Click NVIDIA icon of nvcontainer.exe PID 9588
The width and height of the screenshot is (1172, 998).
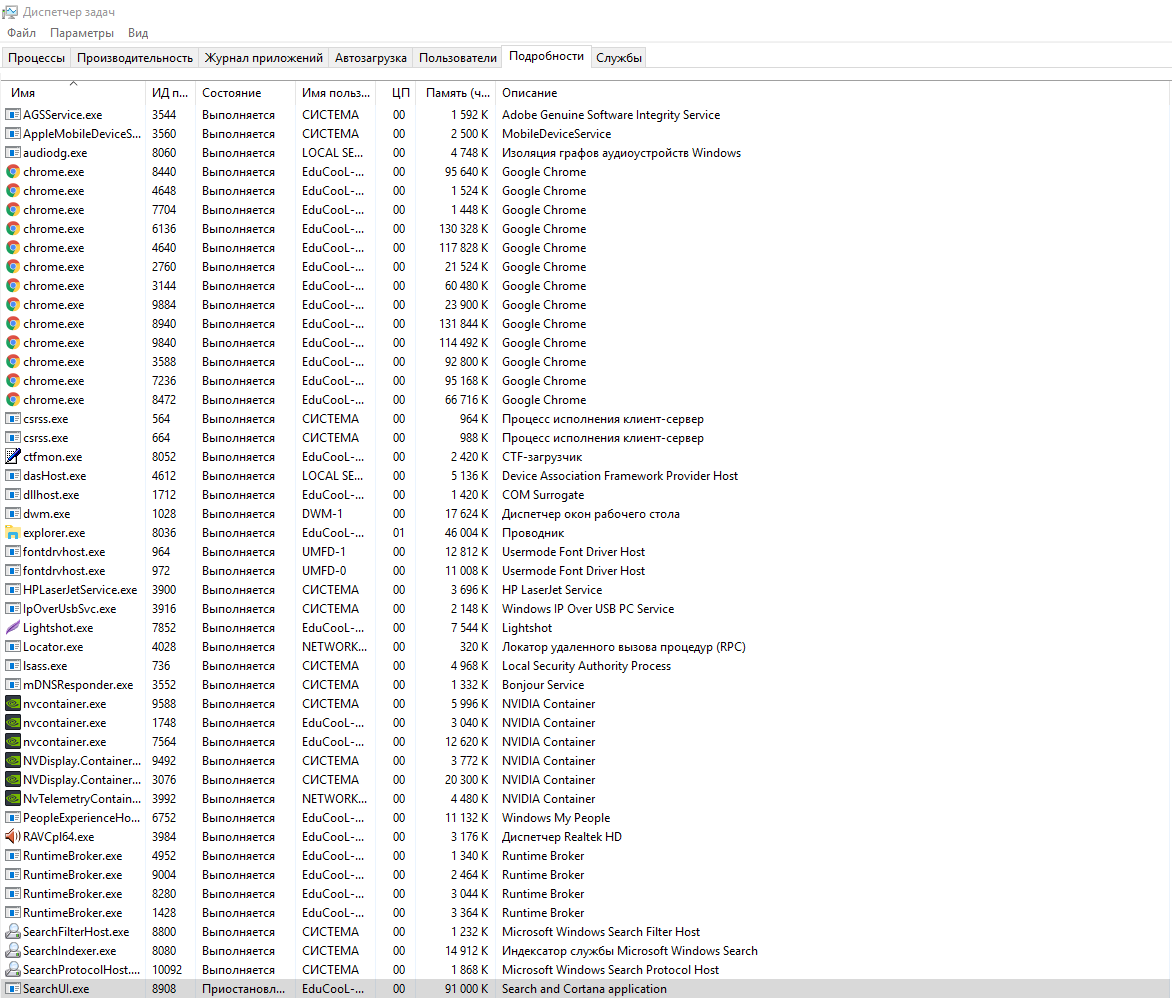[13, 703]
